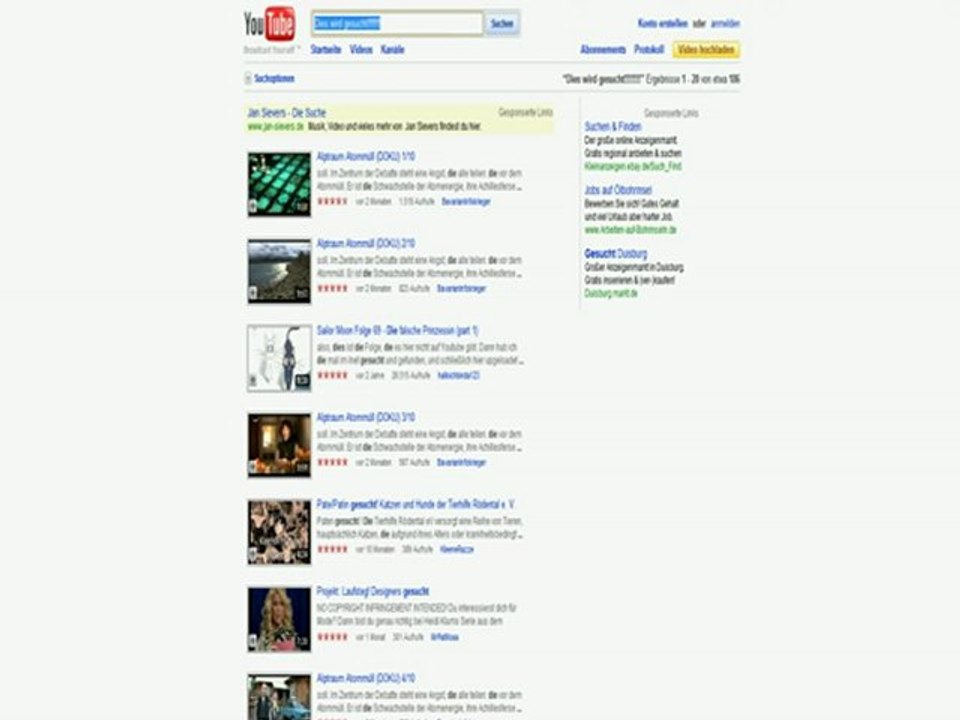Click green URL under Jobs auf Ölbohrinsel ad
Viewport: 960px width, 720px height.
pos(631,230)
